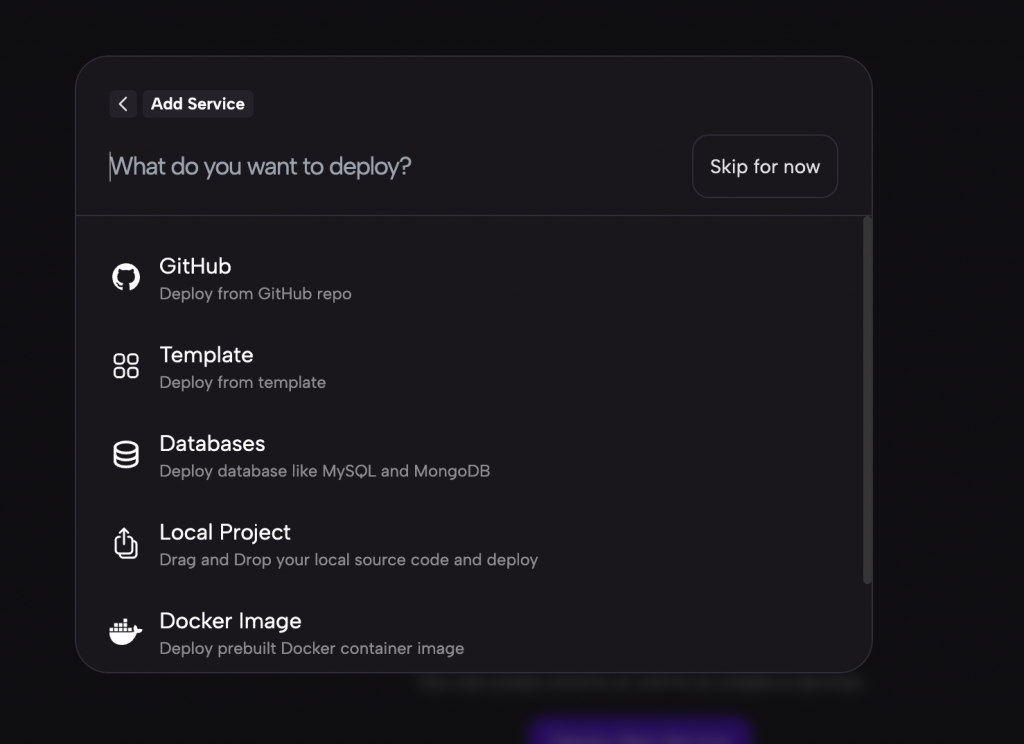Click 'Deploy from GitHub repo' description

pyautogui.click(x=255, y=294)
